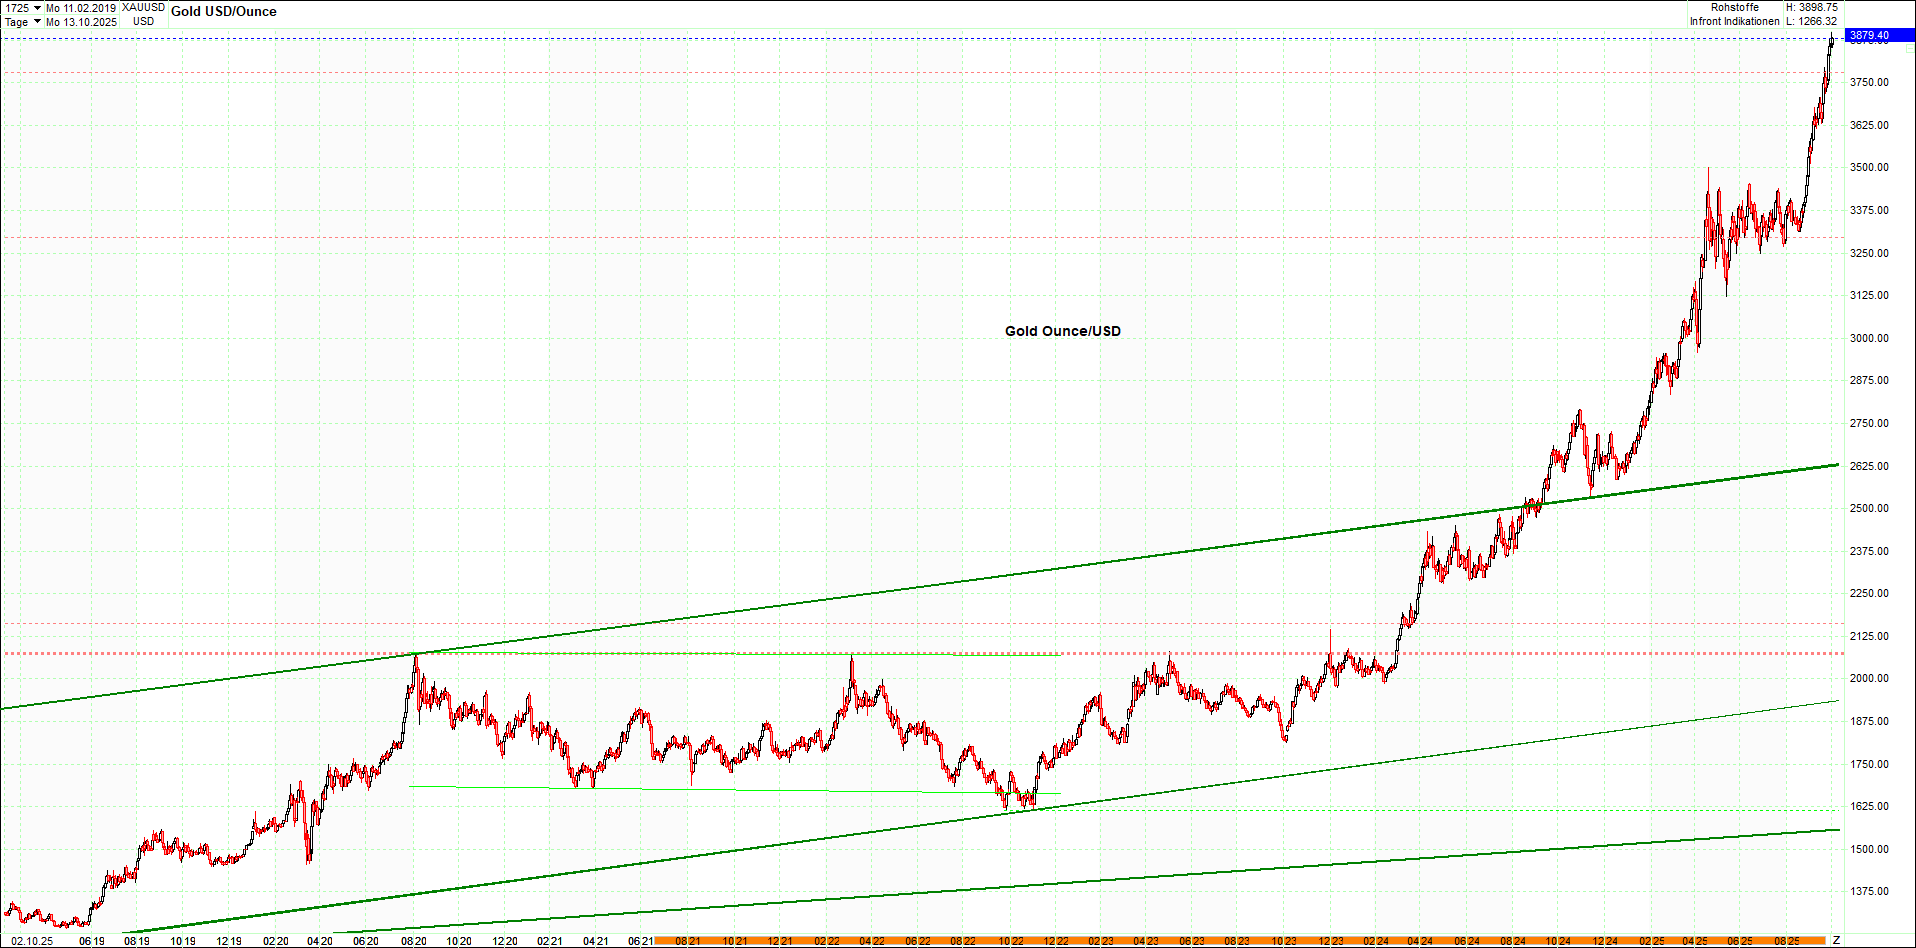The image size is (1916, 948).
Task: Click the H: 3898.75 high value
Action: [1811, 8]
